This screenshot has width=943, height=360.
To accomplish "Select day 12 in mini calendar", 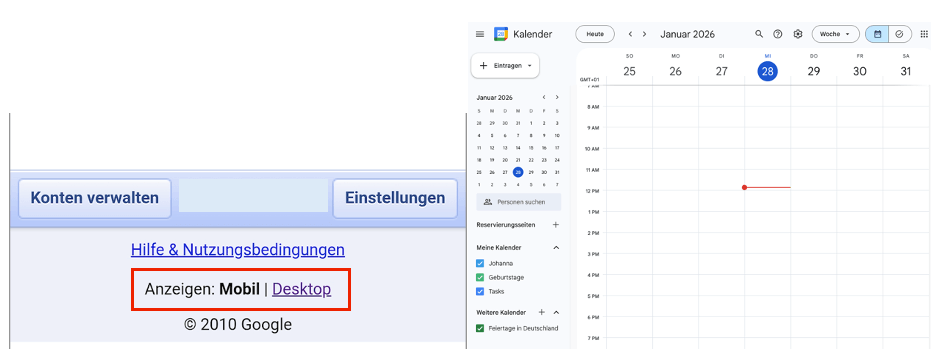I will tap(492, 148).
